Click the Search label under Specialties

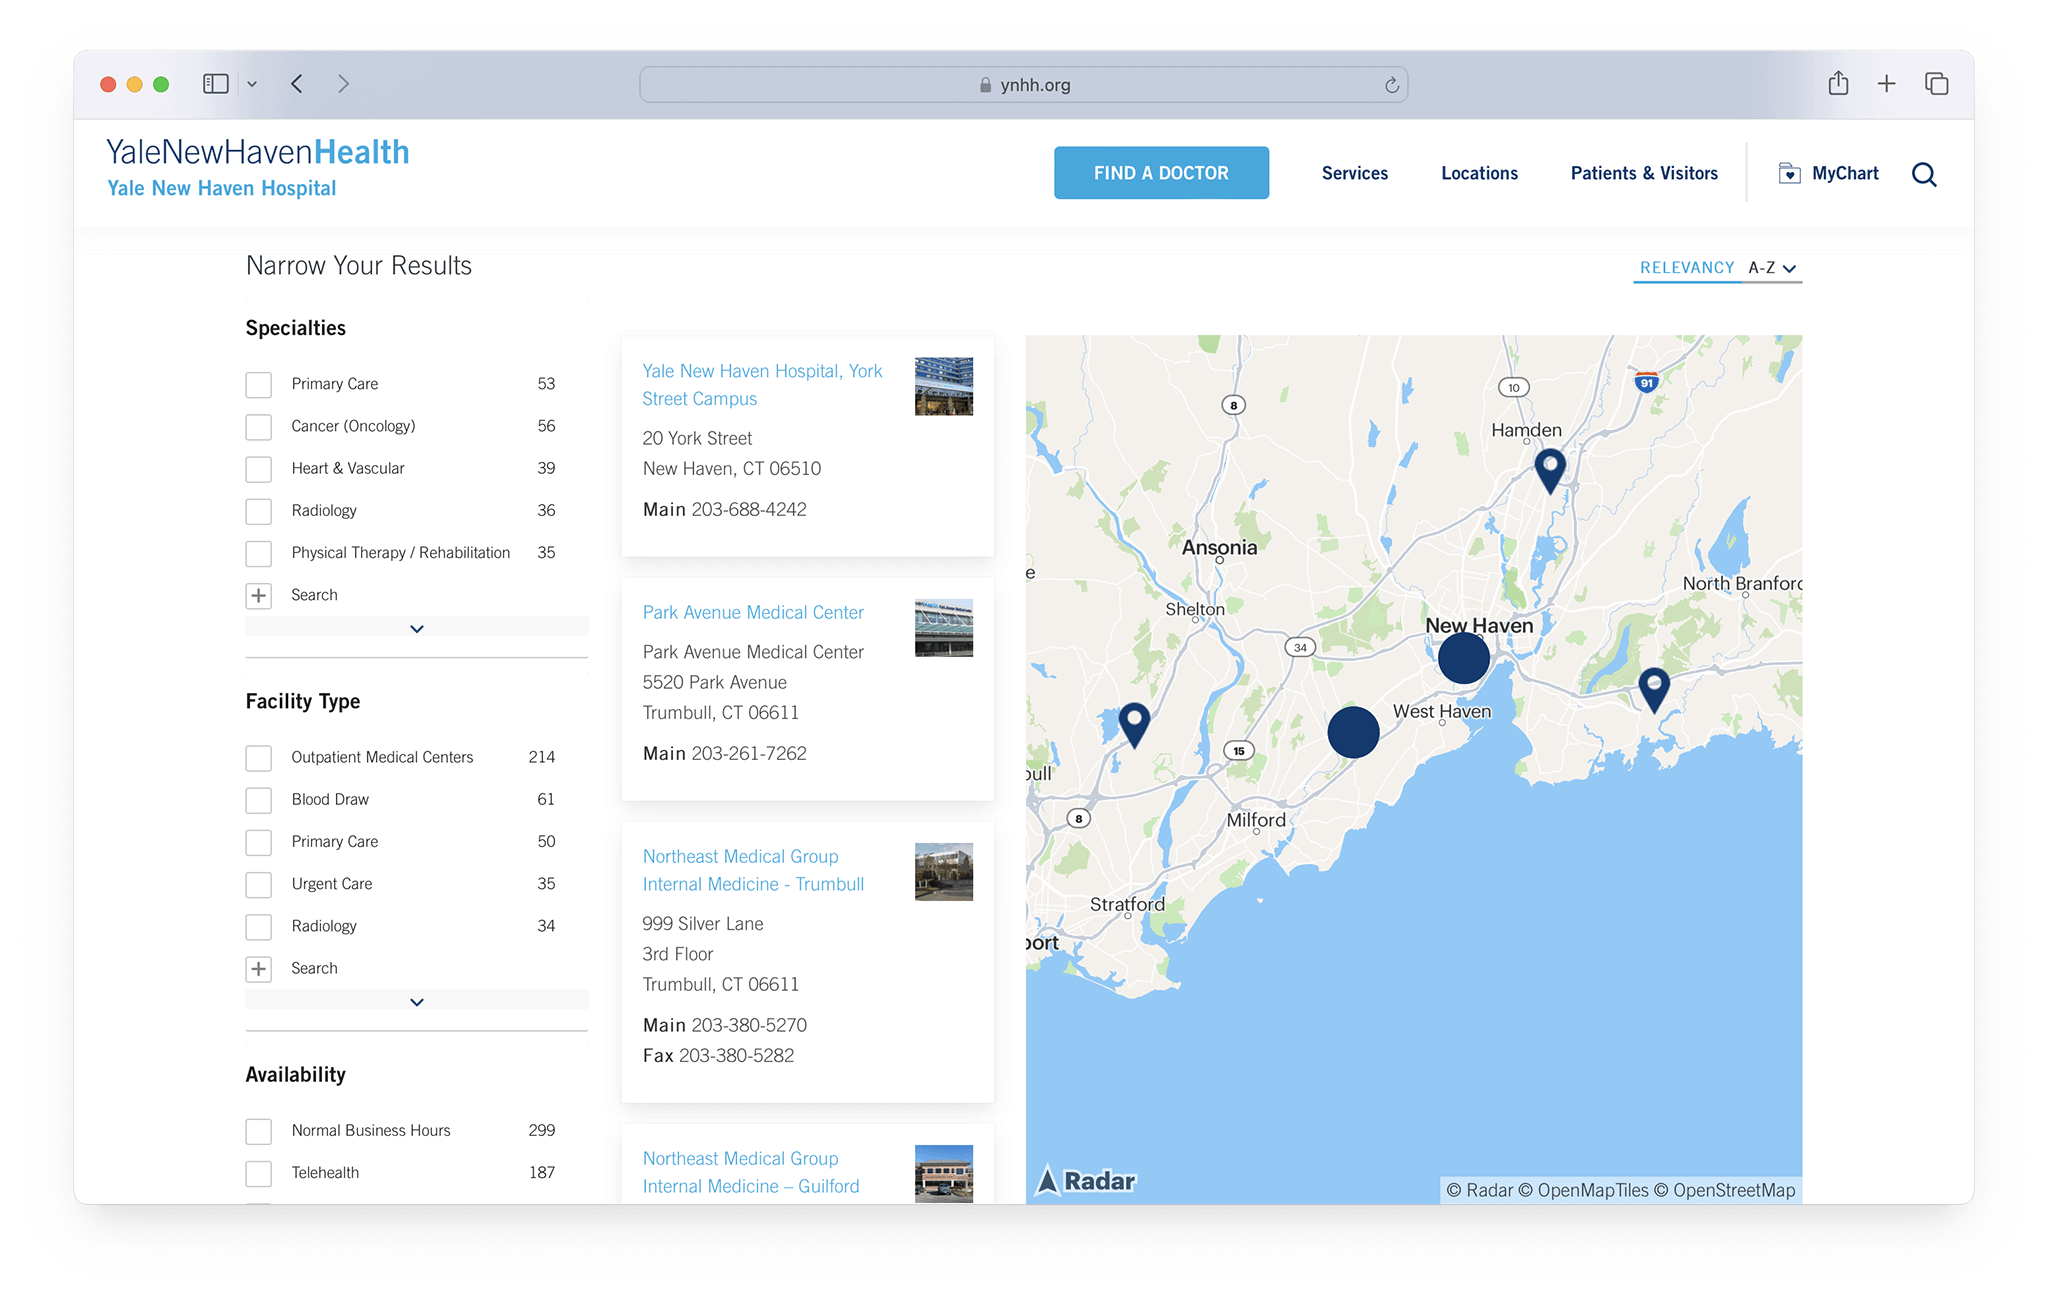314,595
